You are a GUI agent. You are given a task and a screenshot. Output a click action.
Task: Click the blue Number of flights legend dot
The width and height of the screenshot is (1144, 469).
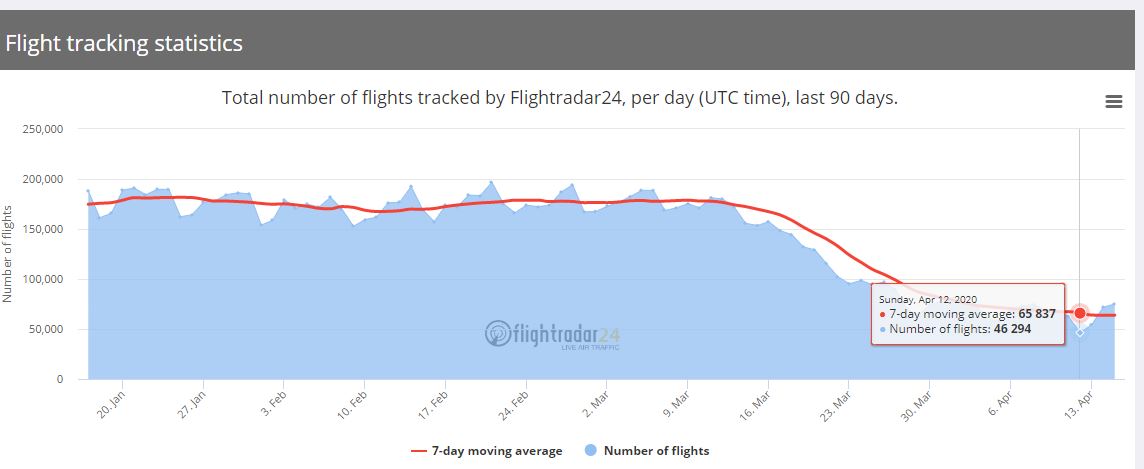click(590, 451)
